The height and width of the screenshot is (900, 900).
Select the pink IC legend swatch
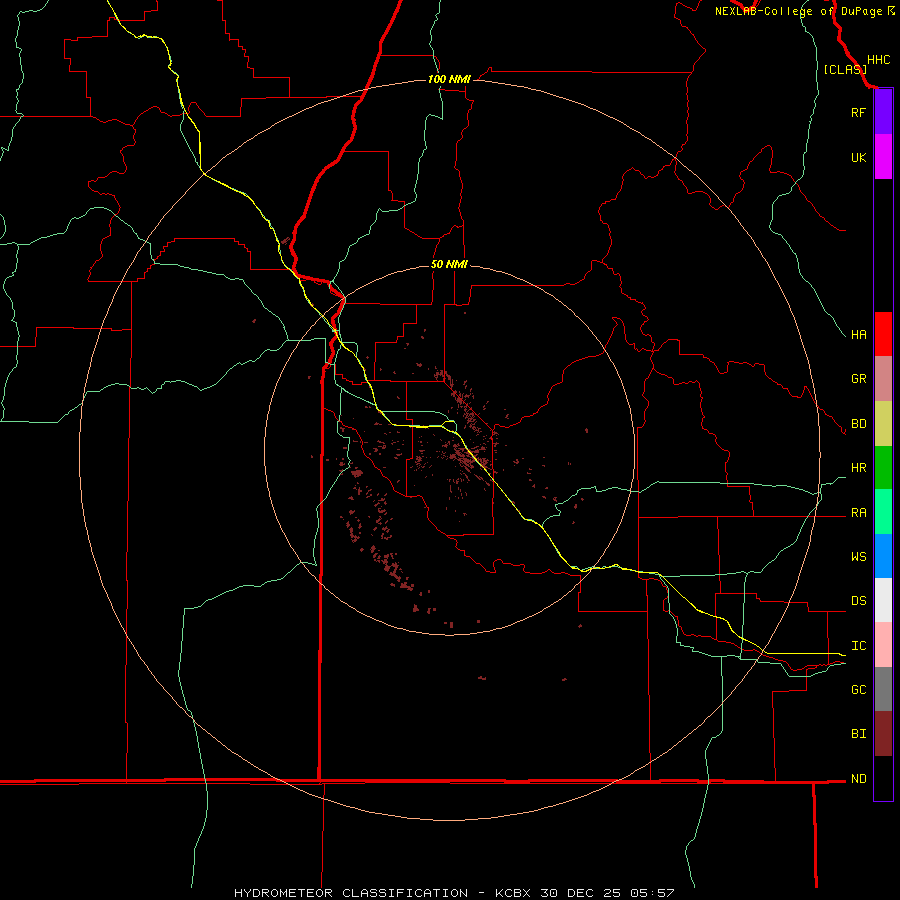(883, 645)
